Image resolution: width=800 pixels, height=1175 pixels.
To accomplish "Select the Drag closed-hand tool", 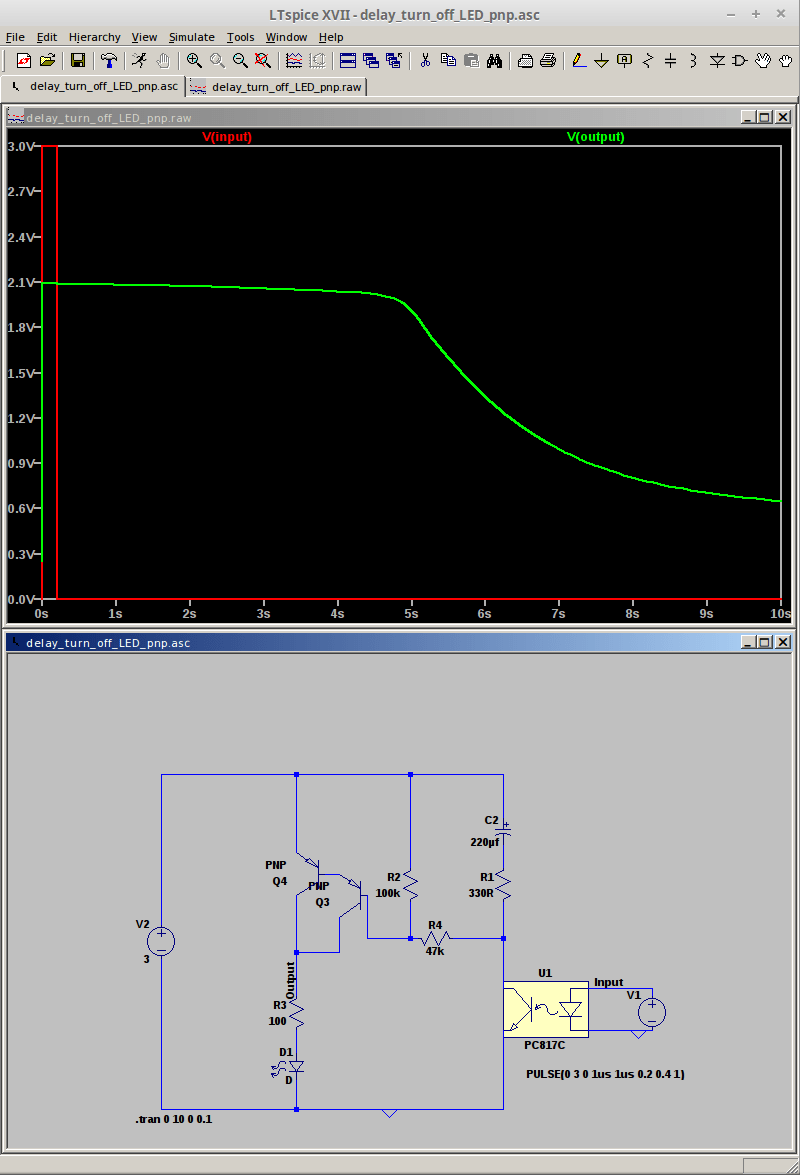I will click(x=785, y=61).
